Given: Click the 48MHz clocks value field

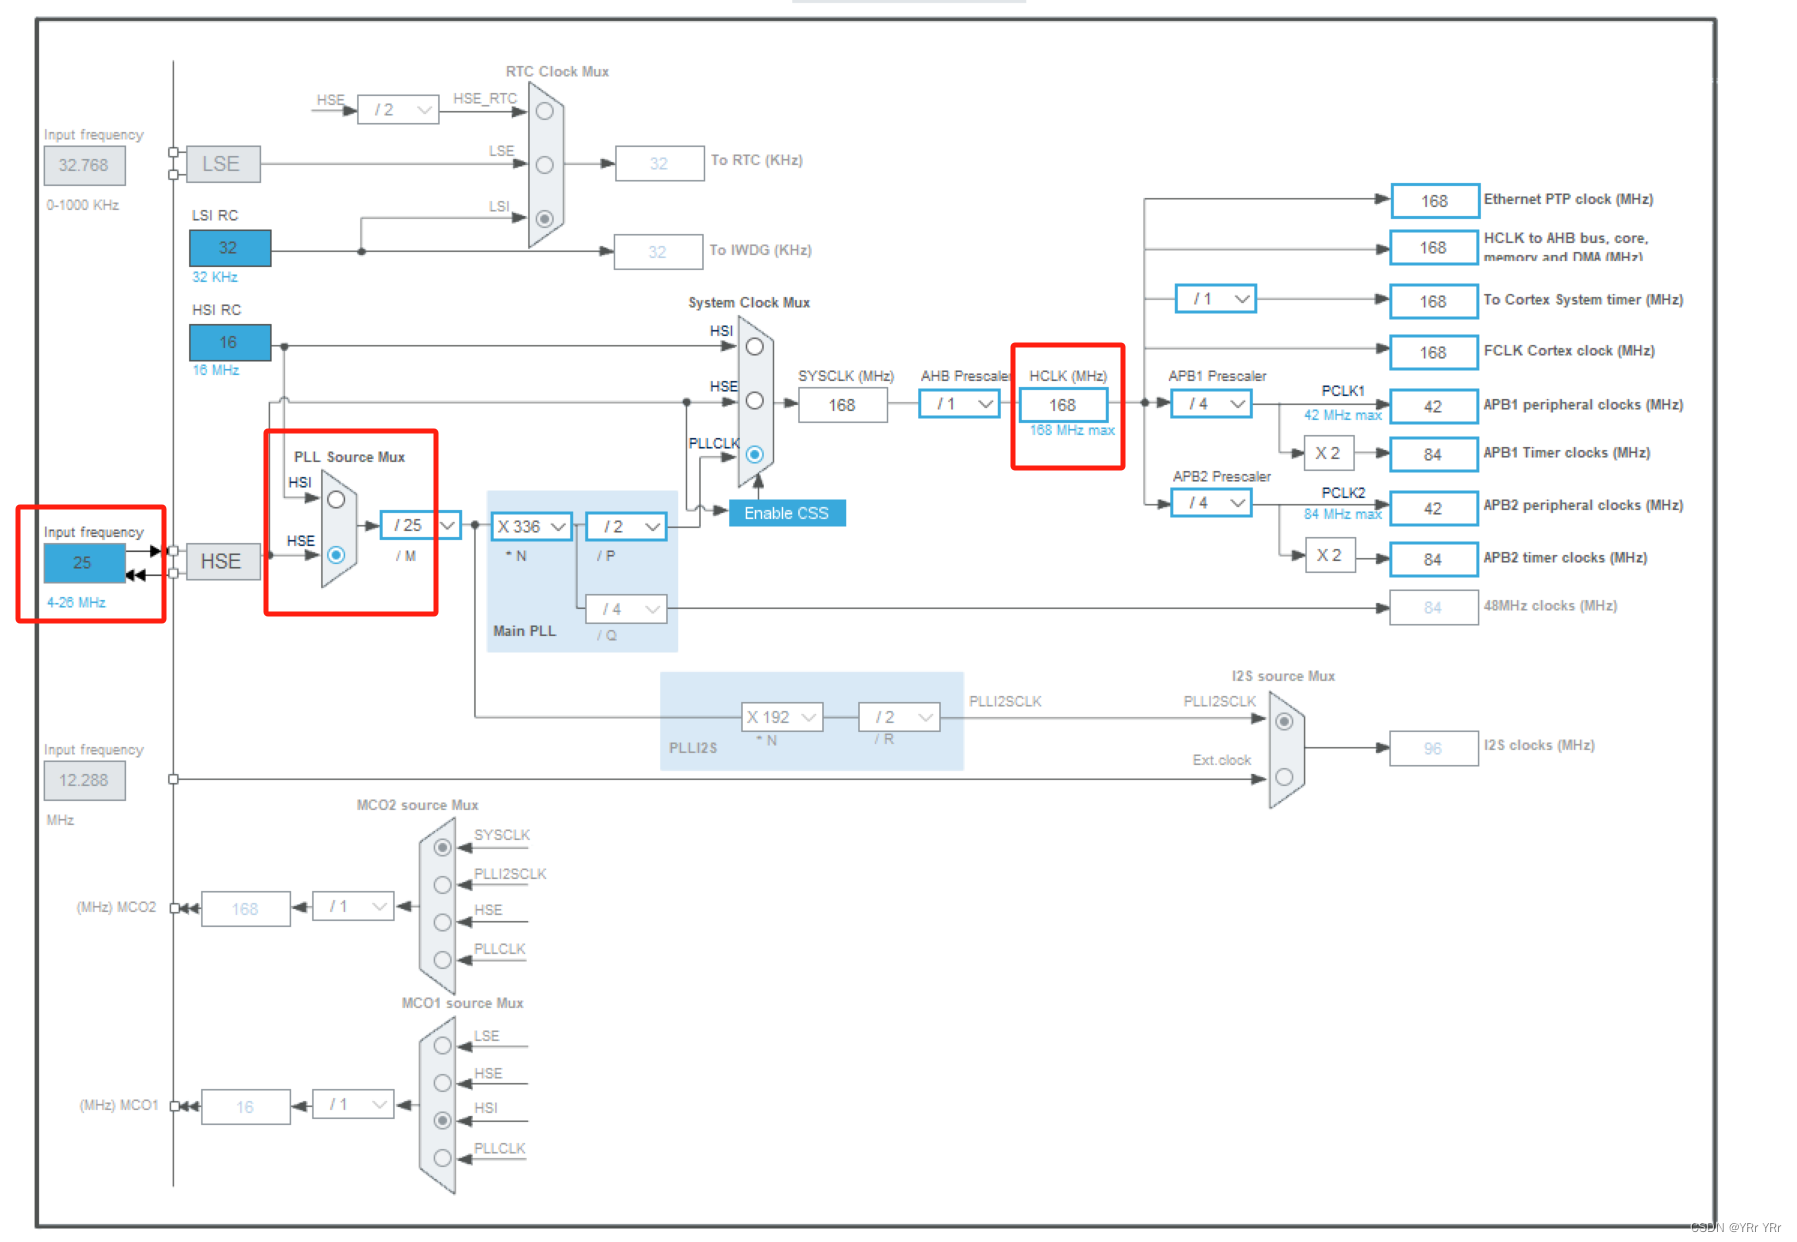Looking at the screenshot, I should coord(1434,607).
